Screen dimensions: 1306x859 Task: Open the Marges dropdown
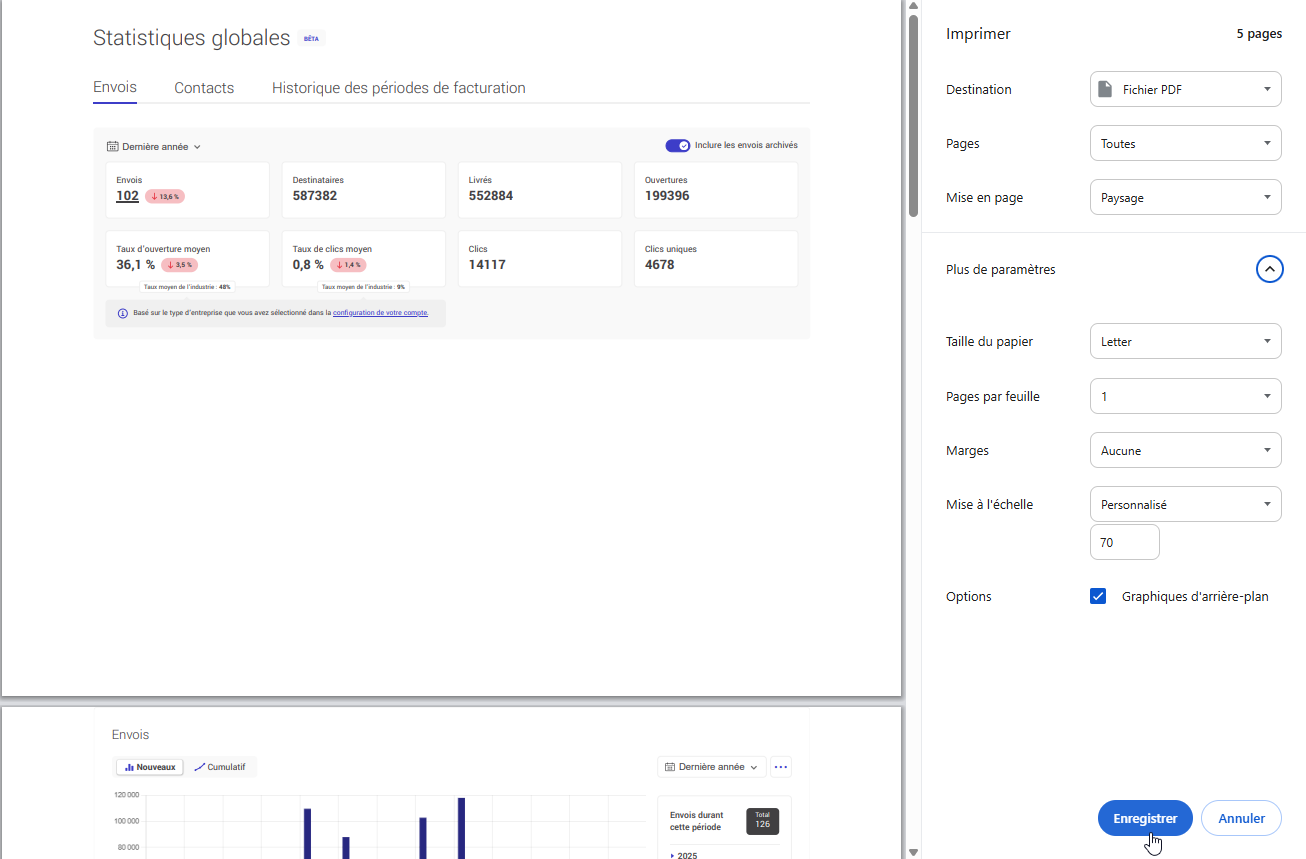[1185, 450]
